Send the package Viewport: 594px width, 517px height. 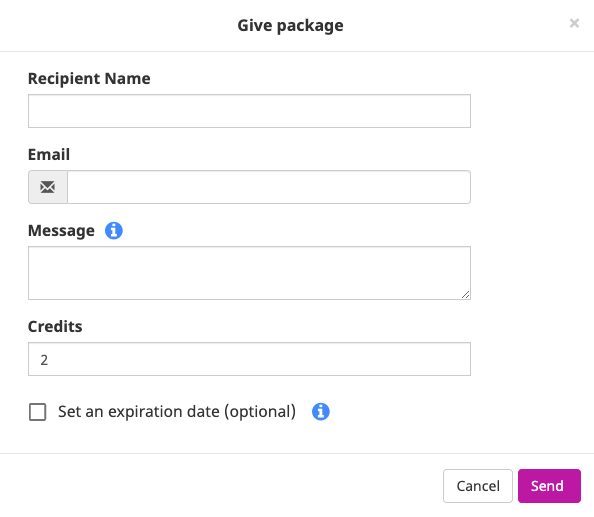(x=549, y=486)
